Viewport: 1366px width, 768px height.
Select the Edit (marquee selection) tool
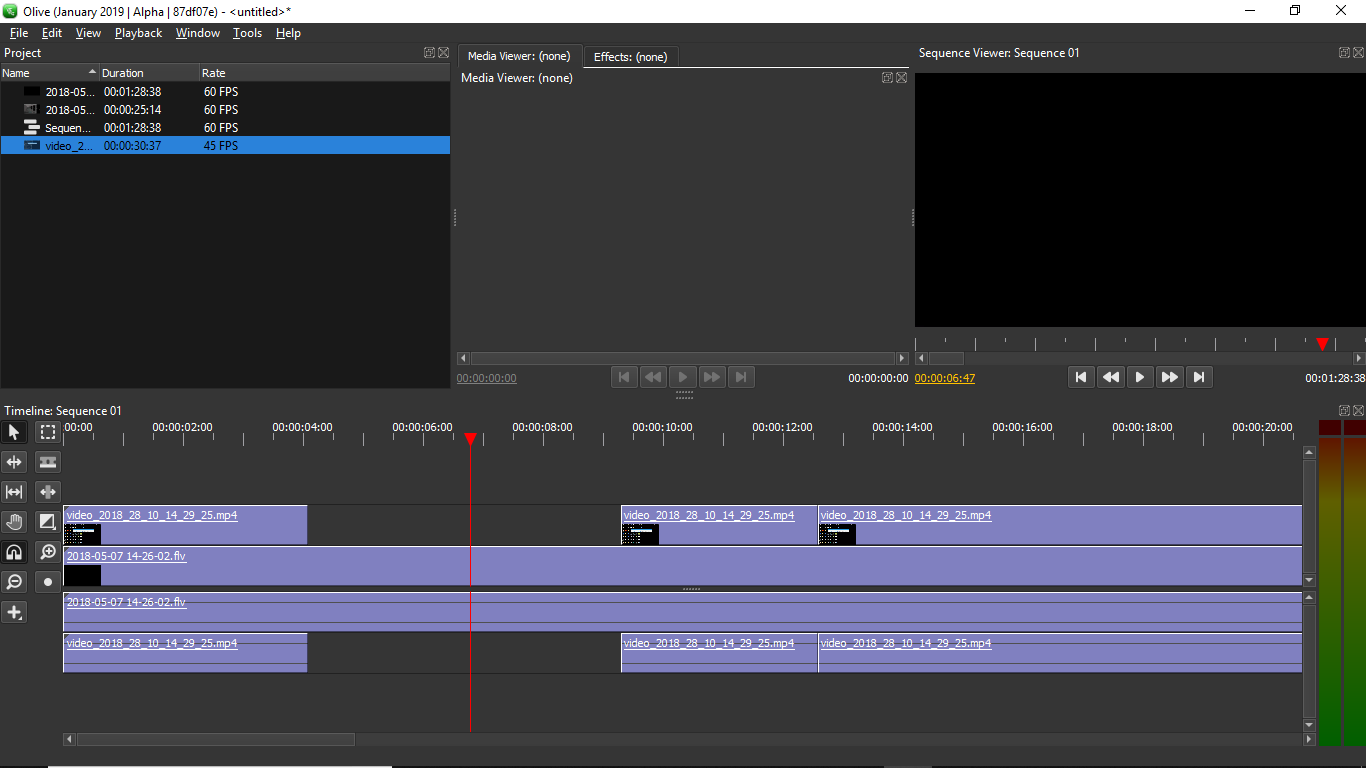point(48,432)
